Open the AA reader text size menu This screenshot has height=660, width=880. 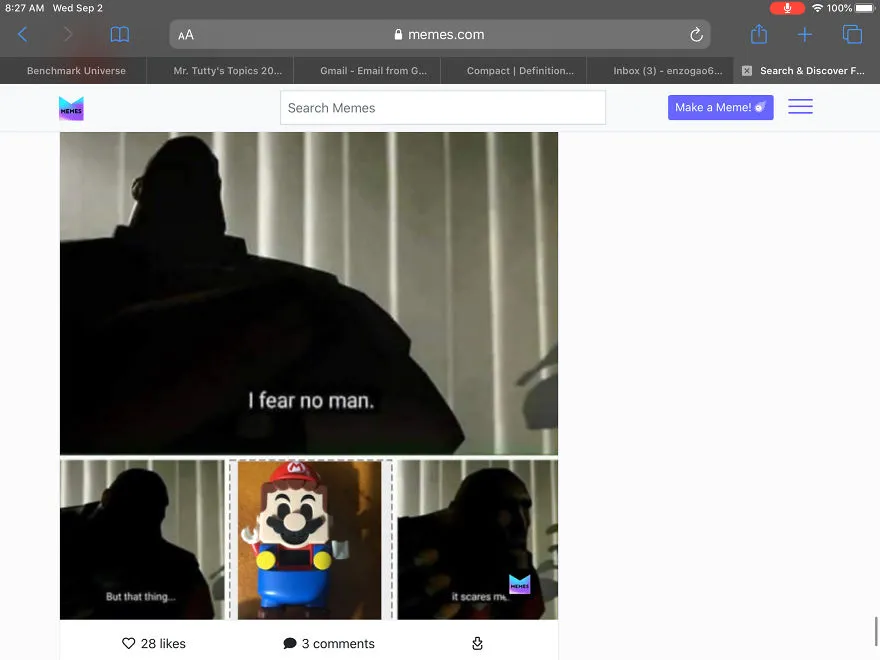(186, 35)
